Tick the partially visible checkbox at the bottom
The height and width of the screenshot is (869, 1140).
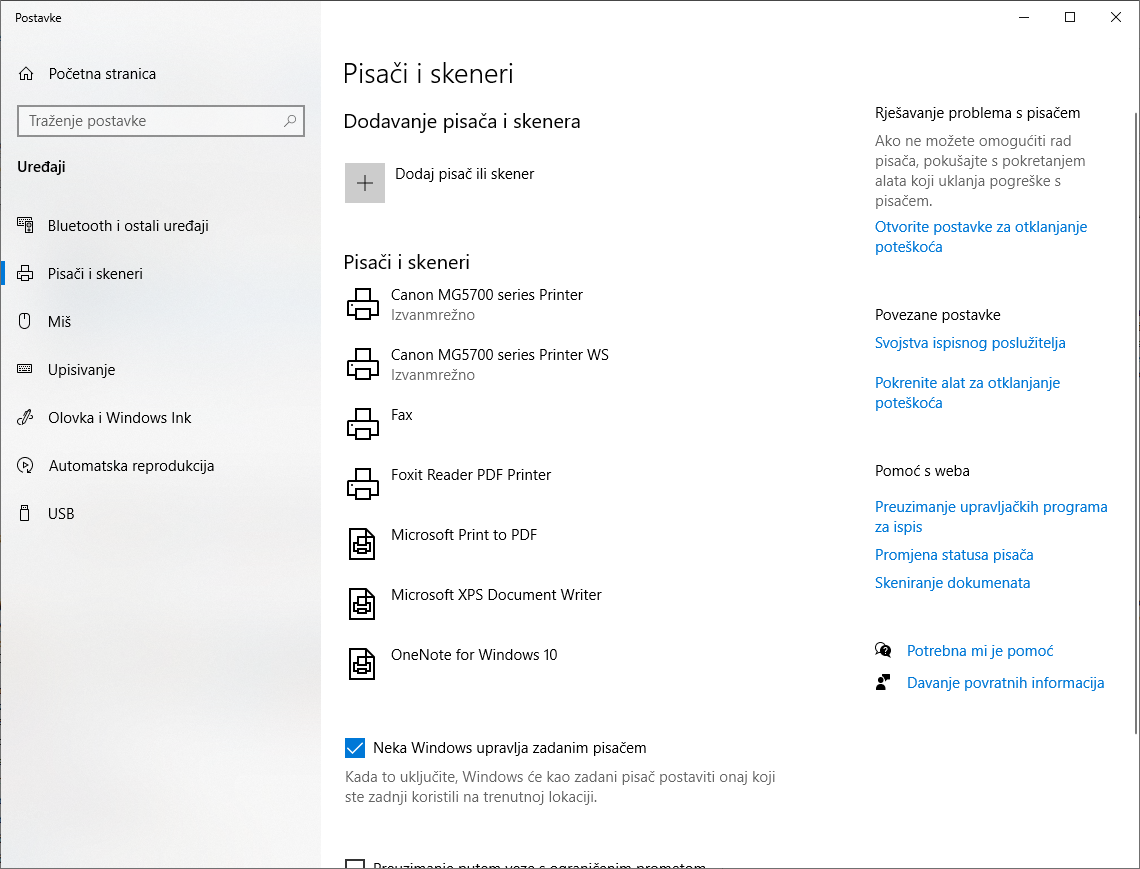click(354, 865)
